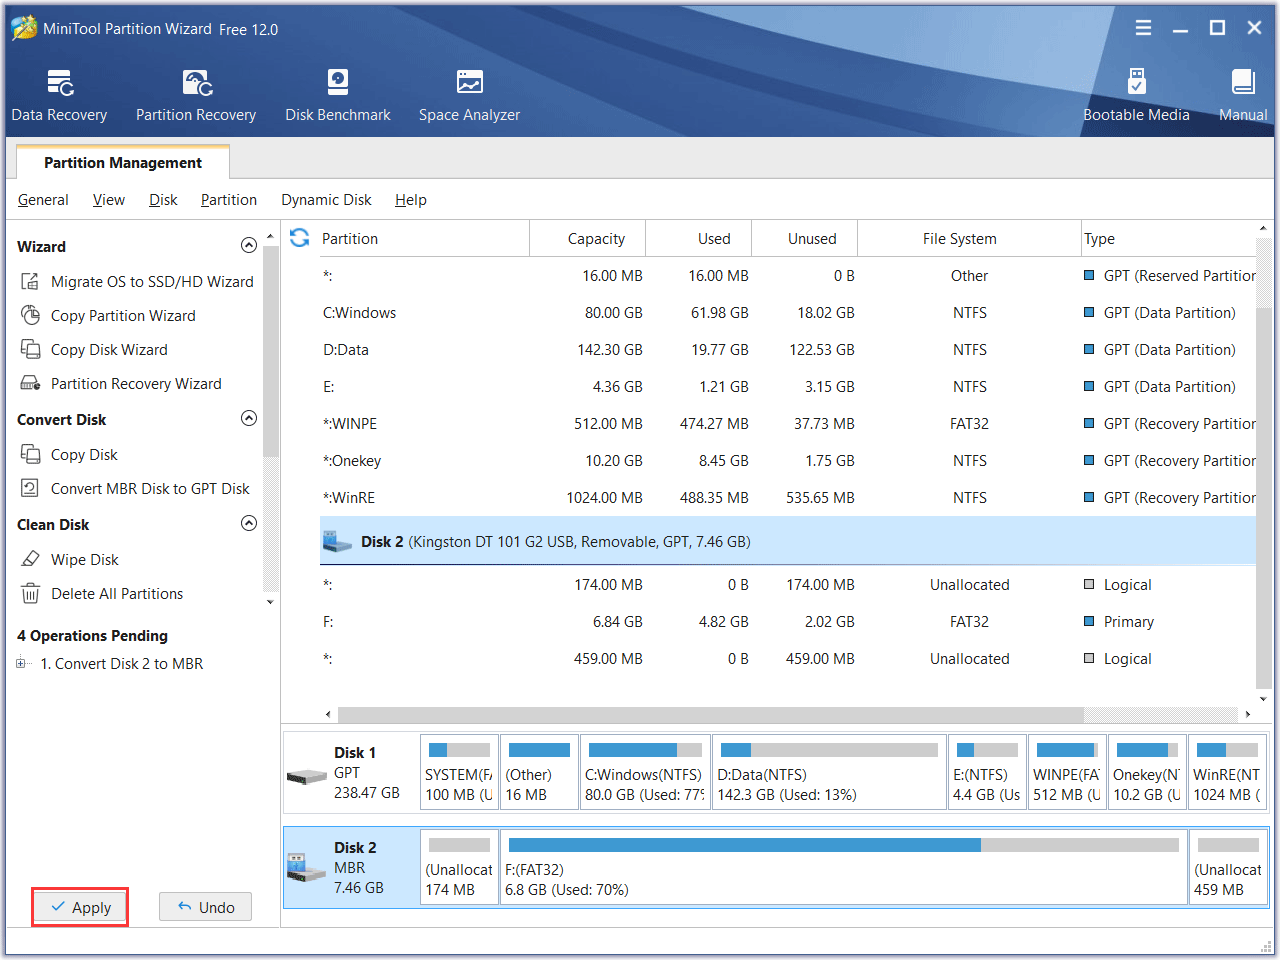Open the Help menu
This screenshot has width=1280, height=960.
(411, 200)
